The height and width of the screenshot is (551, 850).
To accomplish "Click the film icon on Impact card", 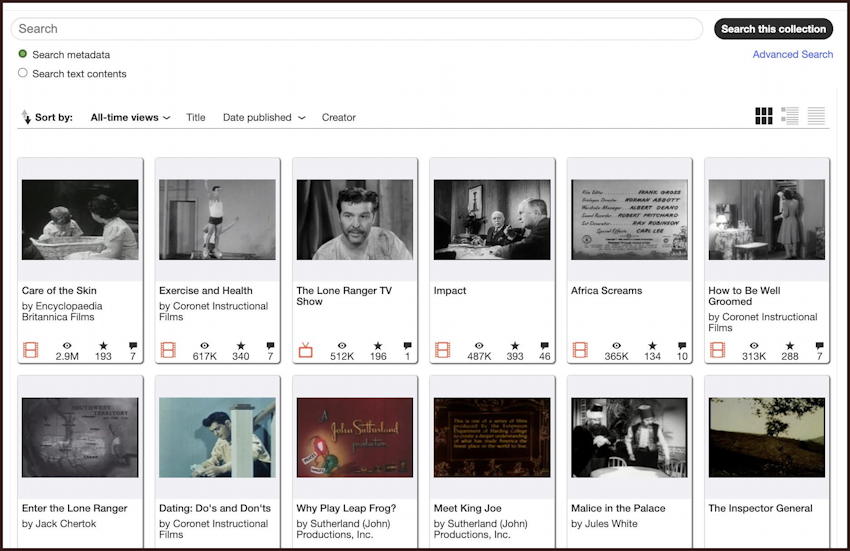I will tap(442, 350).
